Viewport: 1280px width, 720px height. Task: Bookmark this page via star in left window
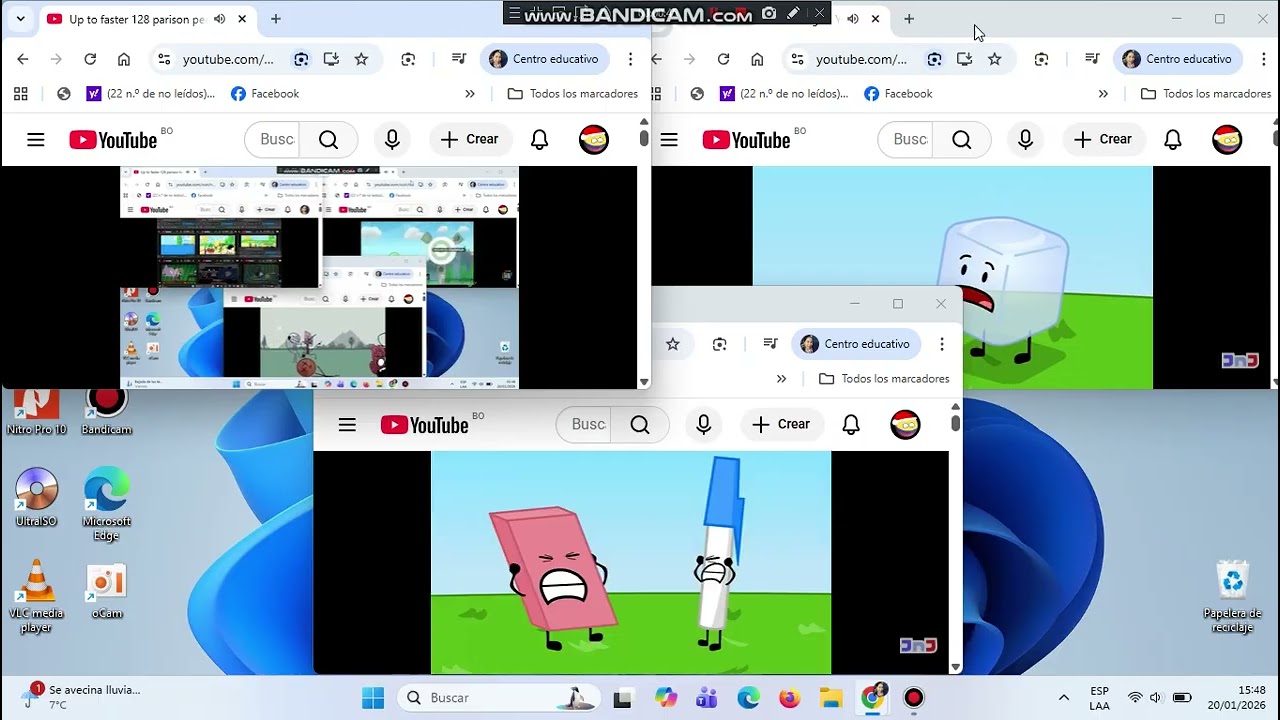361,59
